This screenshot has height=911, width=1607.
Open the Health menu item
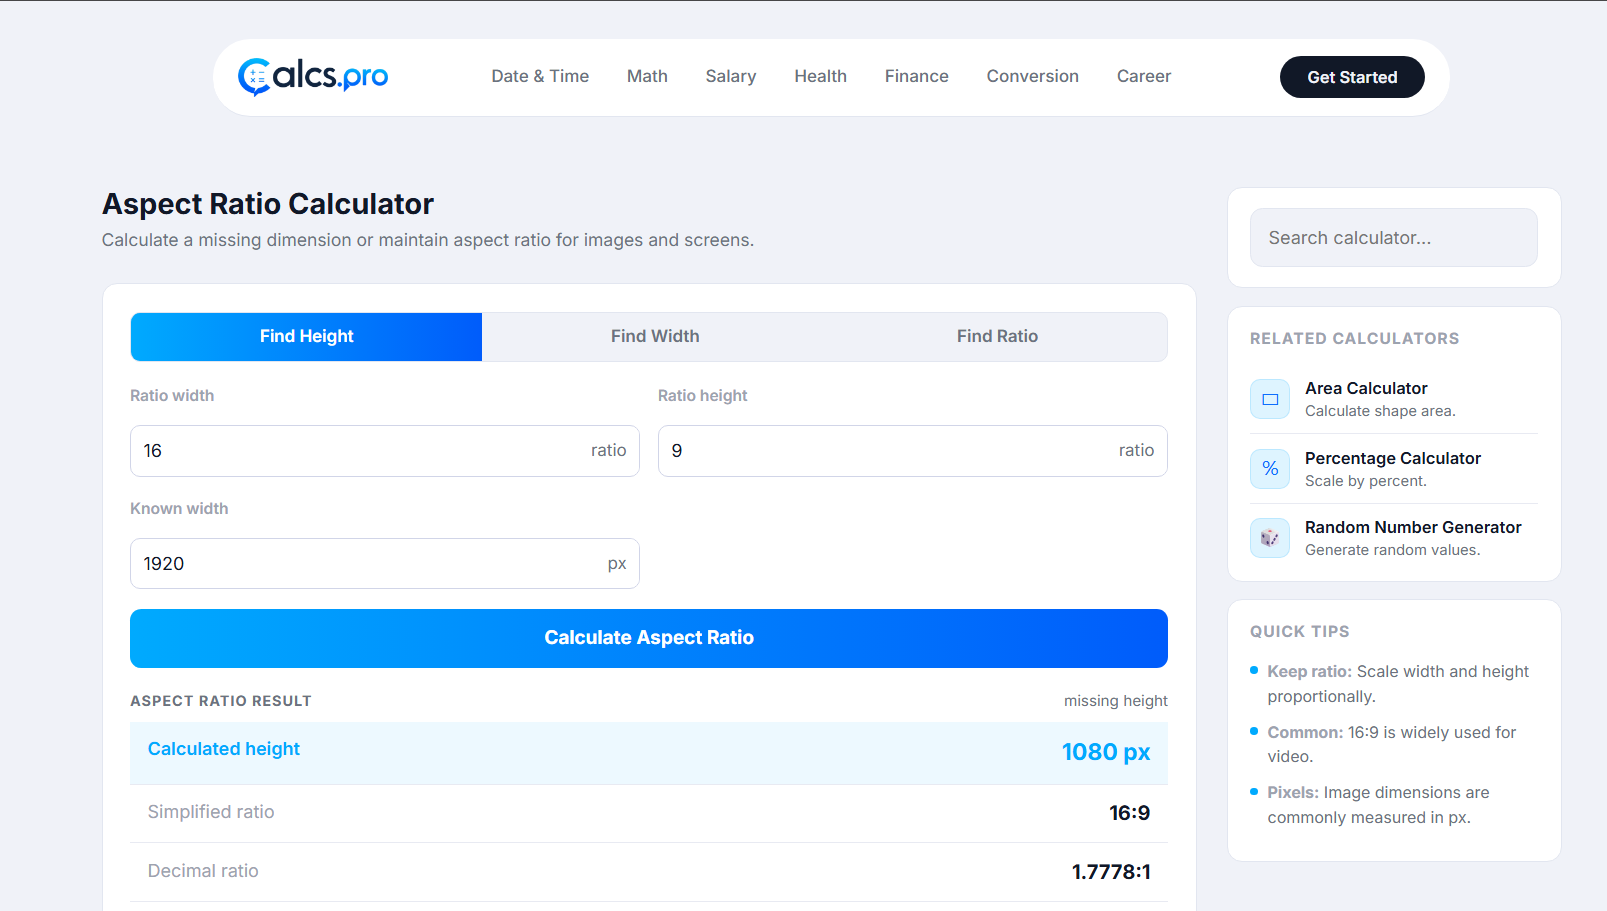pos(820,76)
